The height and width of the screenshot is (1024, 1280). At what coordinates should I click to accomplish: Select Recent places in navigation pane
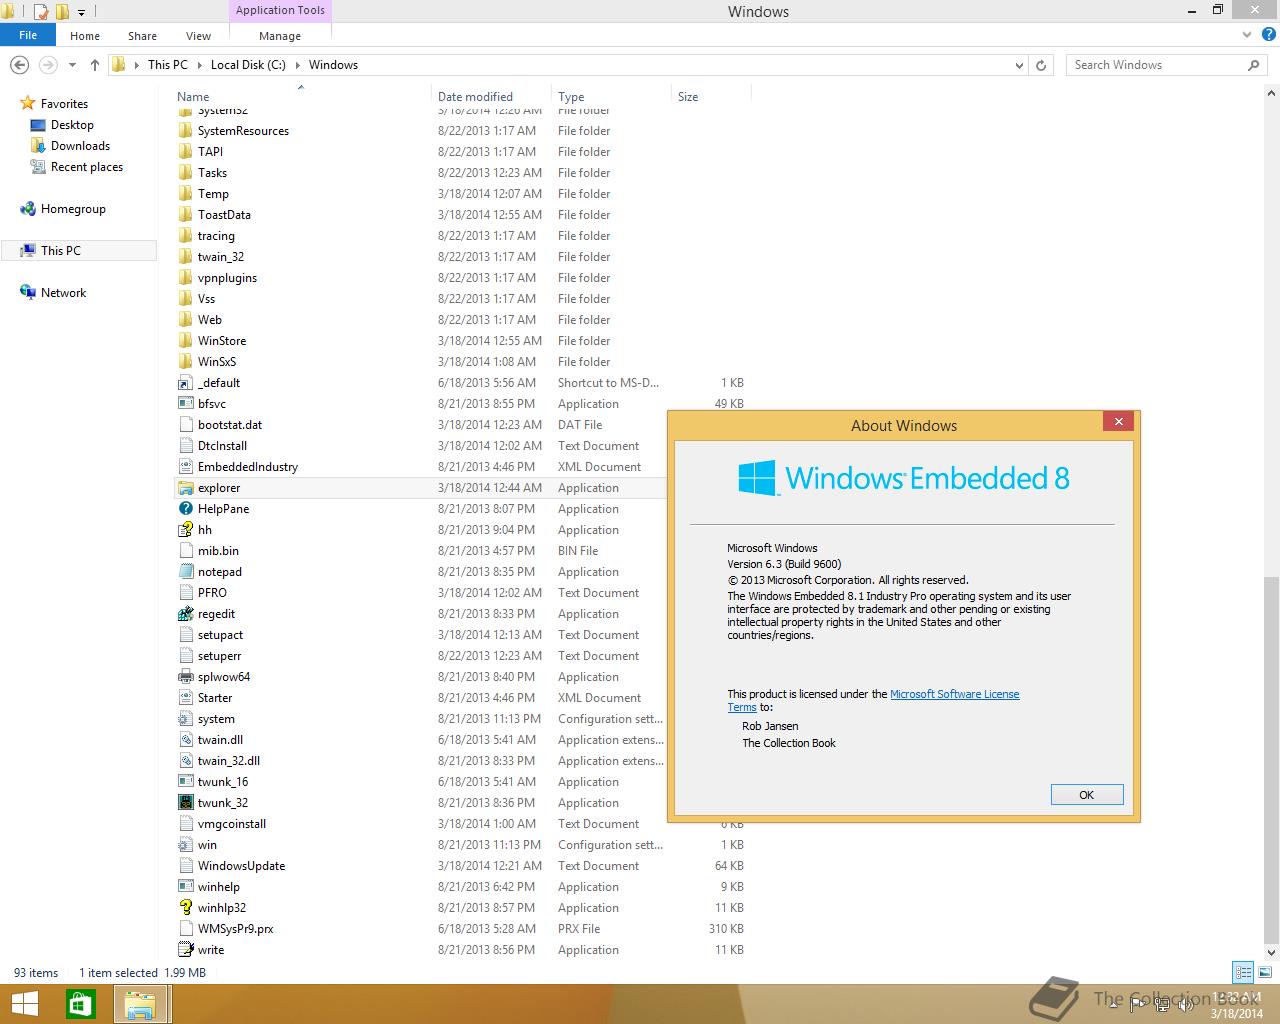[x=87, y=167]
